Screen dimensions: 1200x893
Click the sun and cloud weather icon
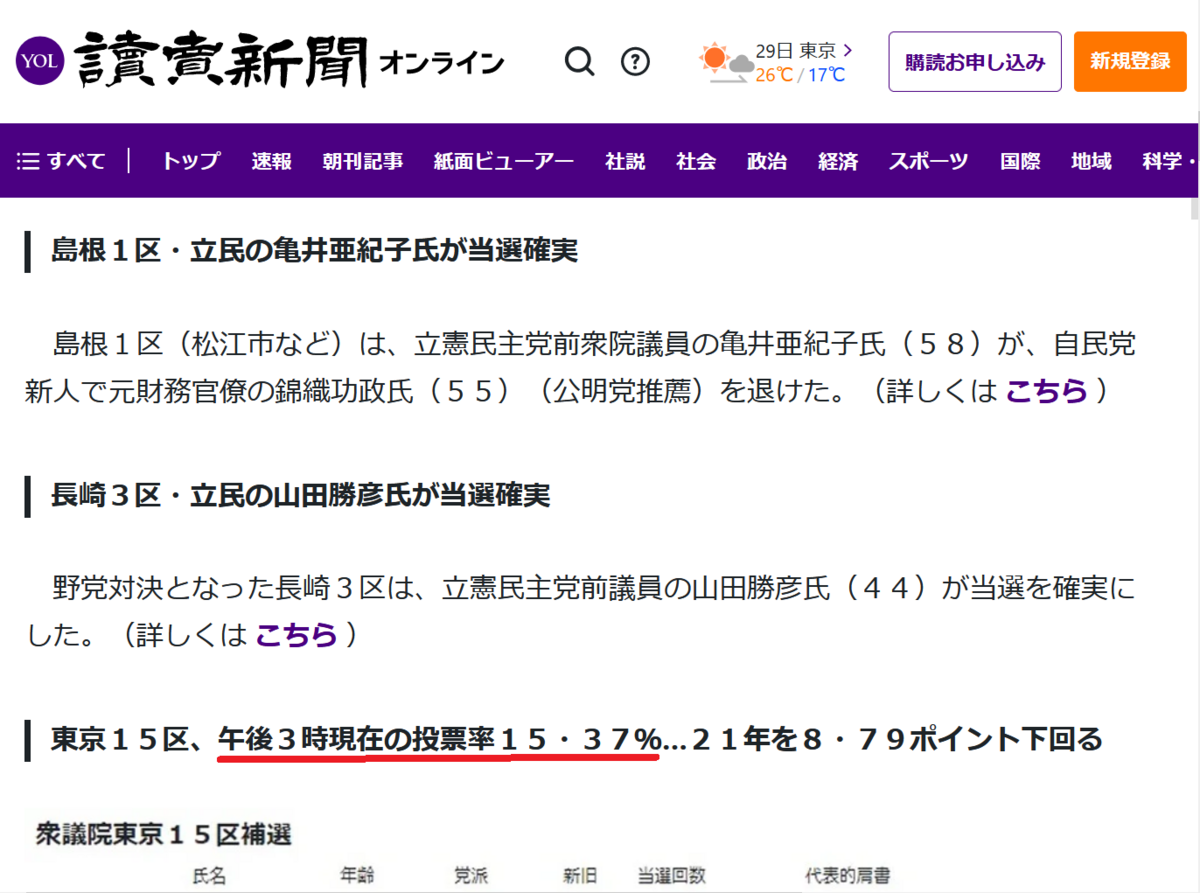(x=726, y=62)
